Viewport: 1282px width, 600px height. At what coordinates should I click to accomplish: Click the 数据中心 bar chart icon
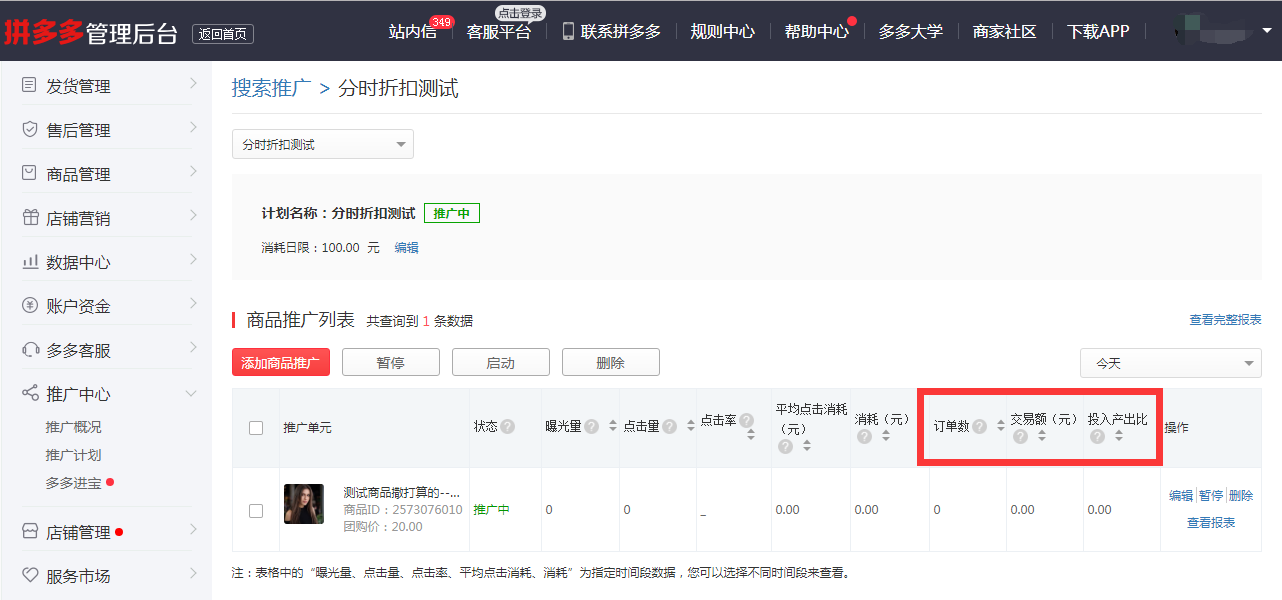pyautogui.click(x=29, y=262)
